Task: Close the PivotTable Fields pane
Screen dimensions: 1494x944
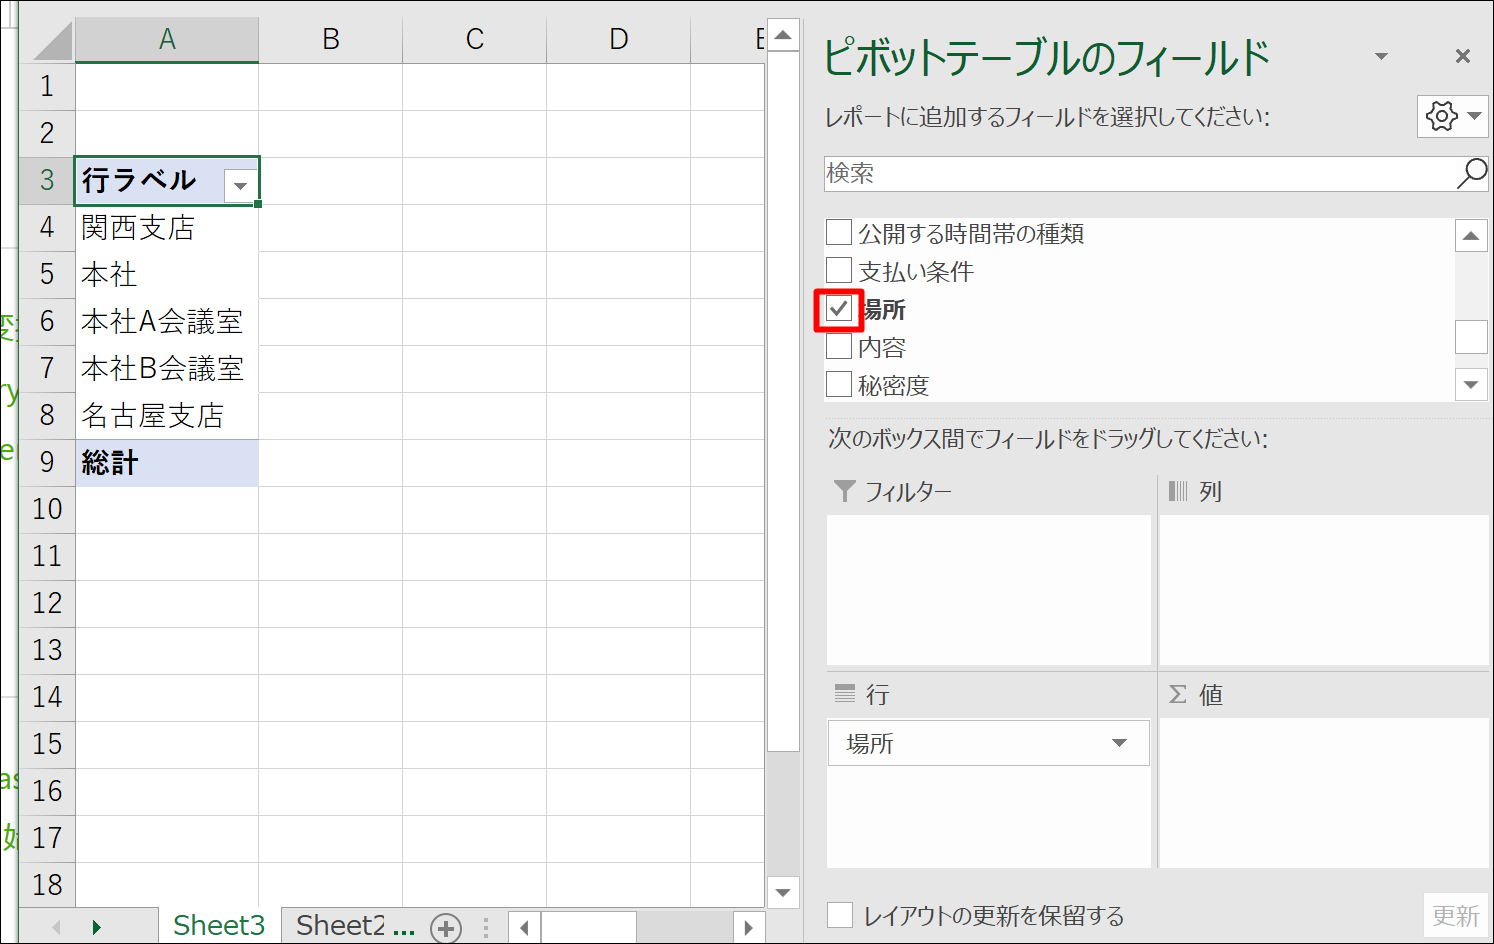Action: 1462,56
